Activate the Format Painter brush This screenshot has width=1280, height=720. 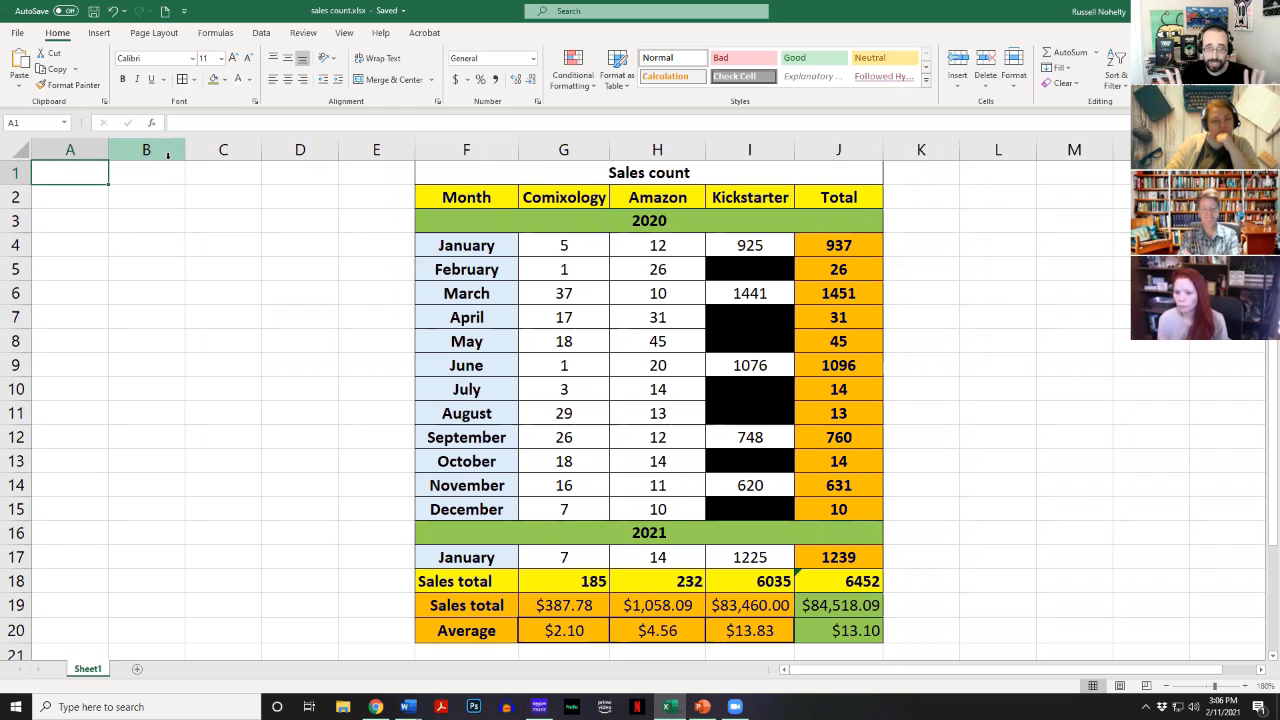pos(68,85)
